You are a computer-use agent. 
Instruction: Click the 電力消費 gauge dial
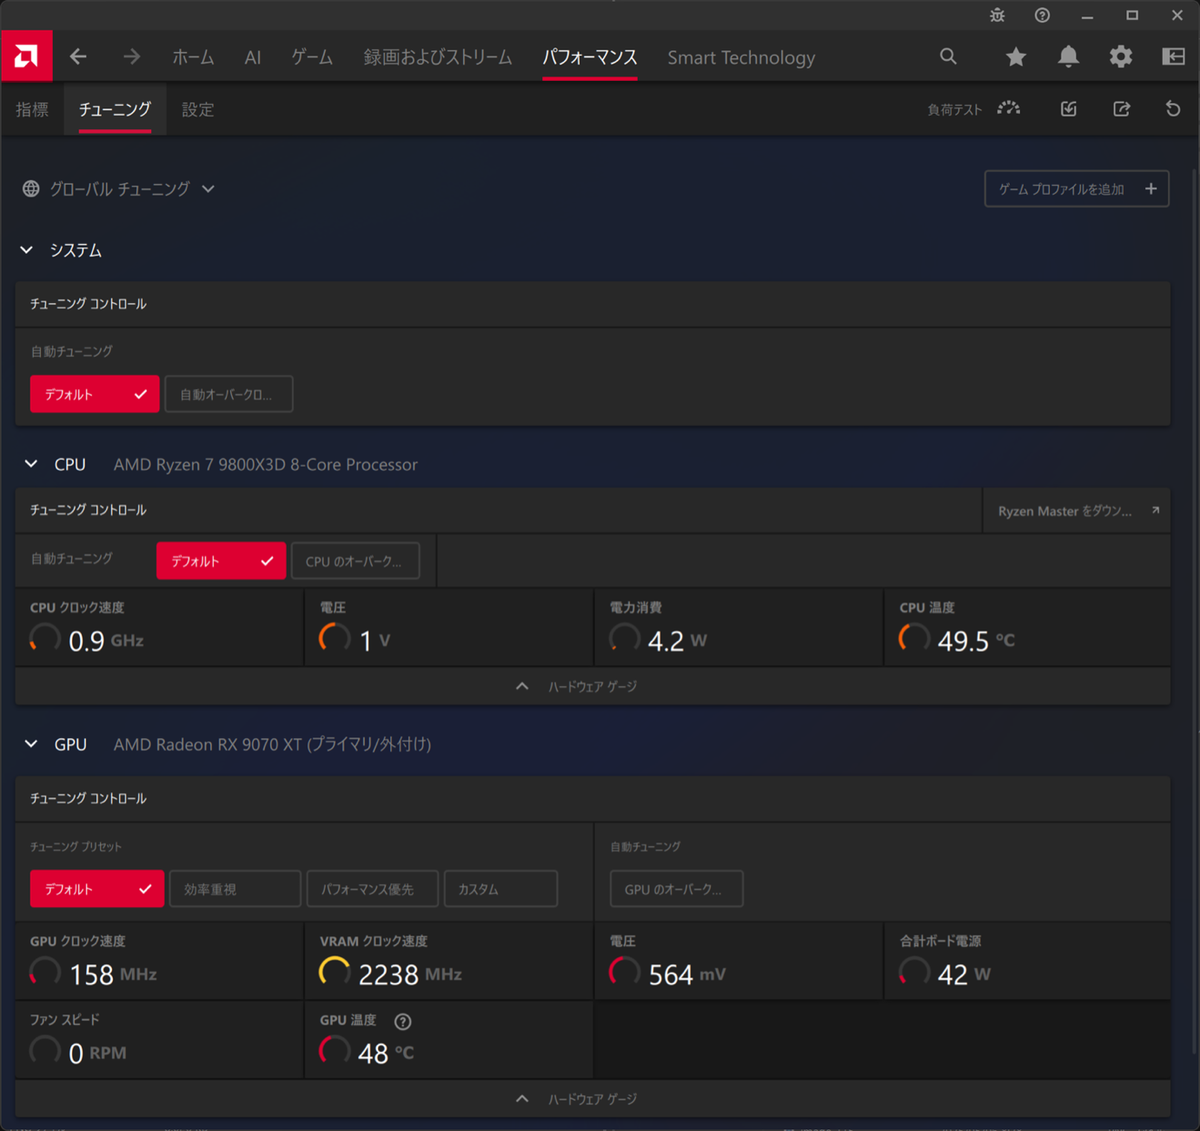(x=624, y=638)
